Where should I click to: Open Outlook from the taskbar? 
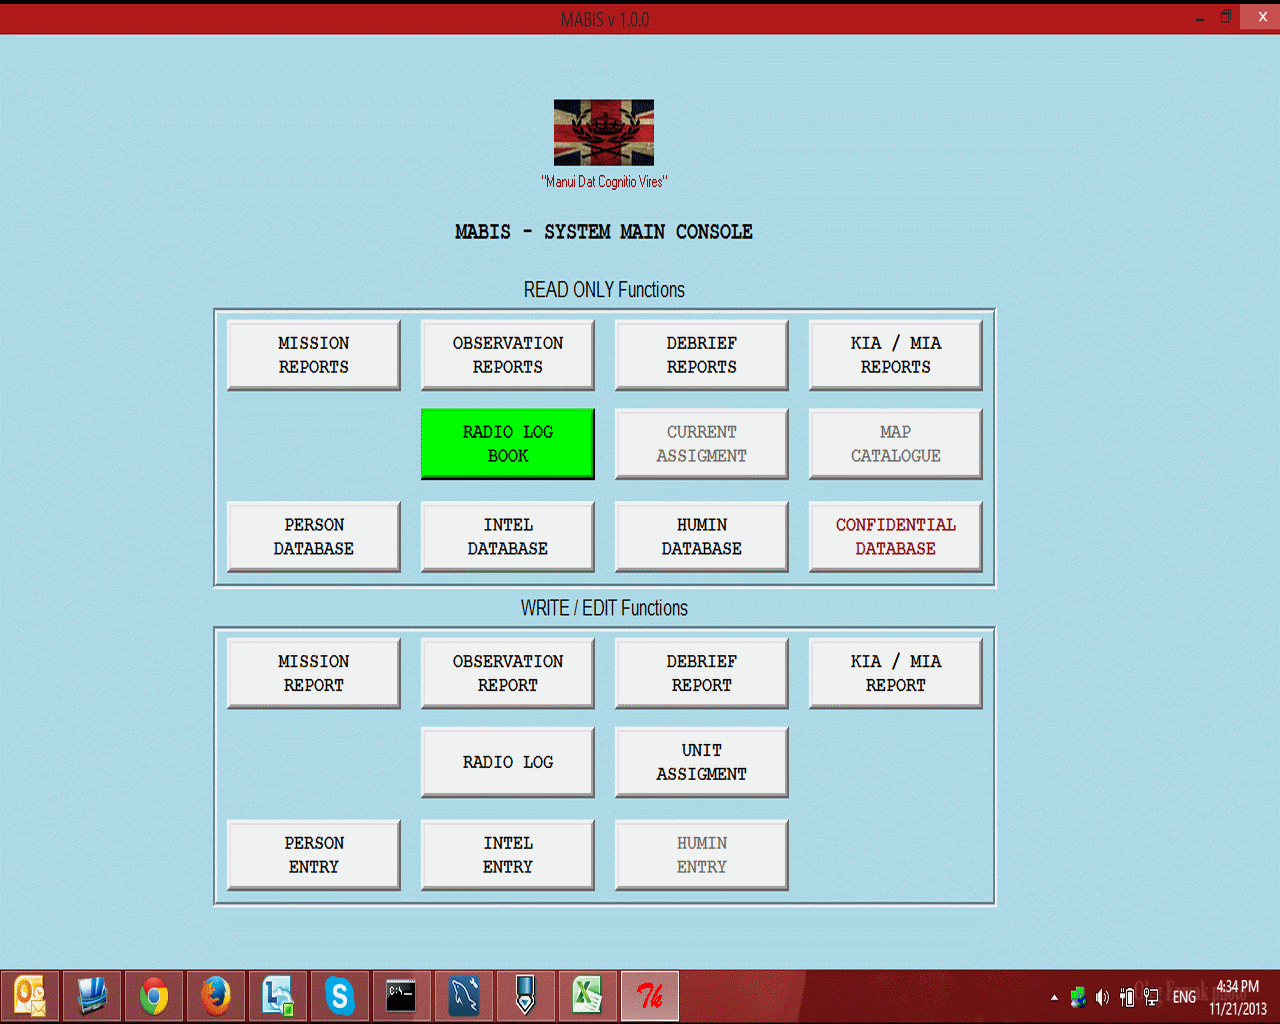click(30, 996)
